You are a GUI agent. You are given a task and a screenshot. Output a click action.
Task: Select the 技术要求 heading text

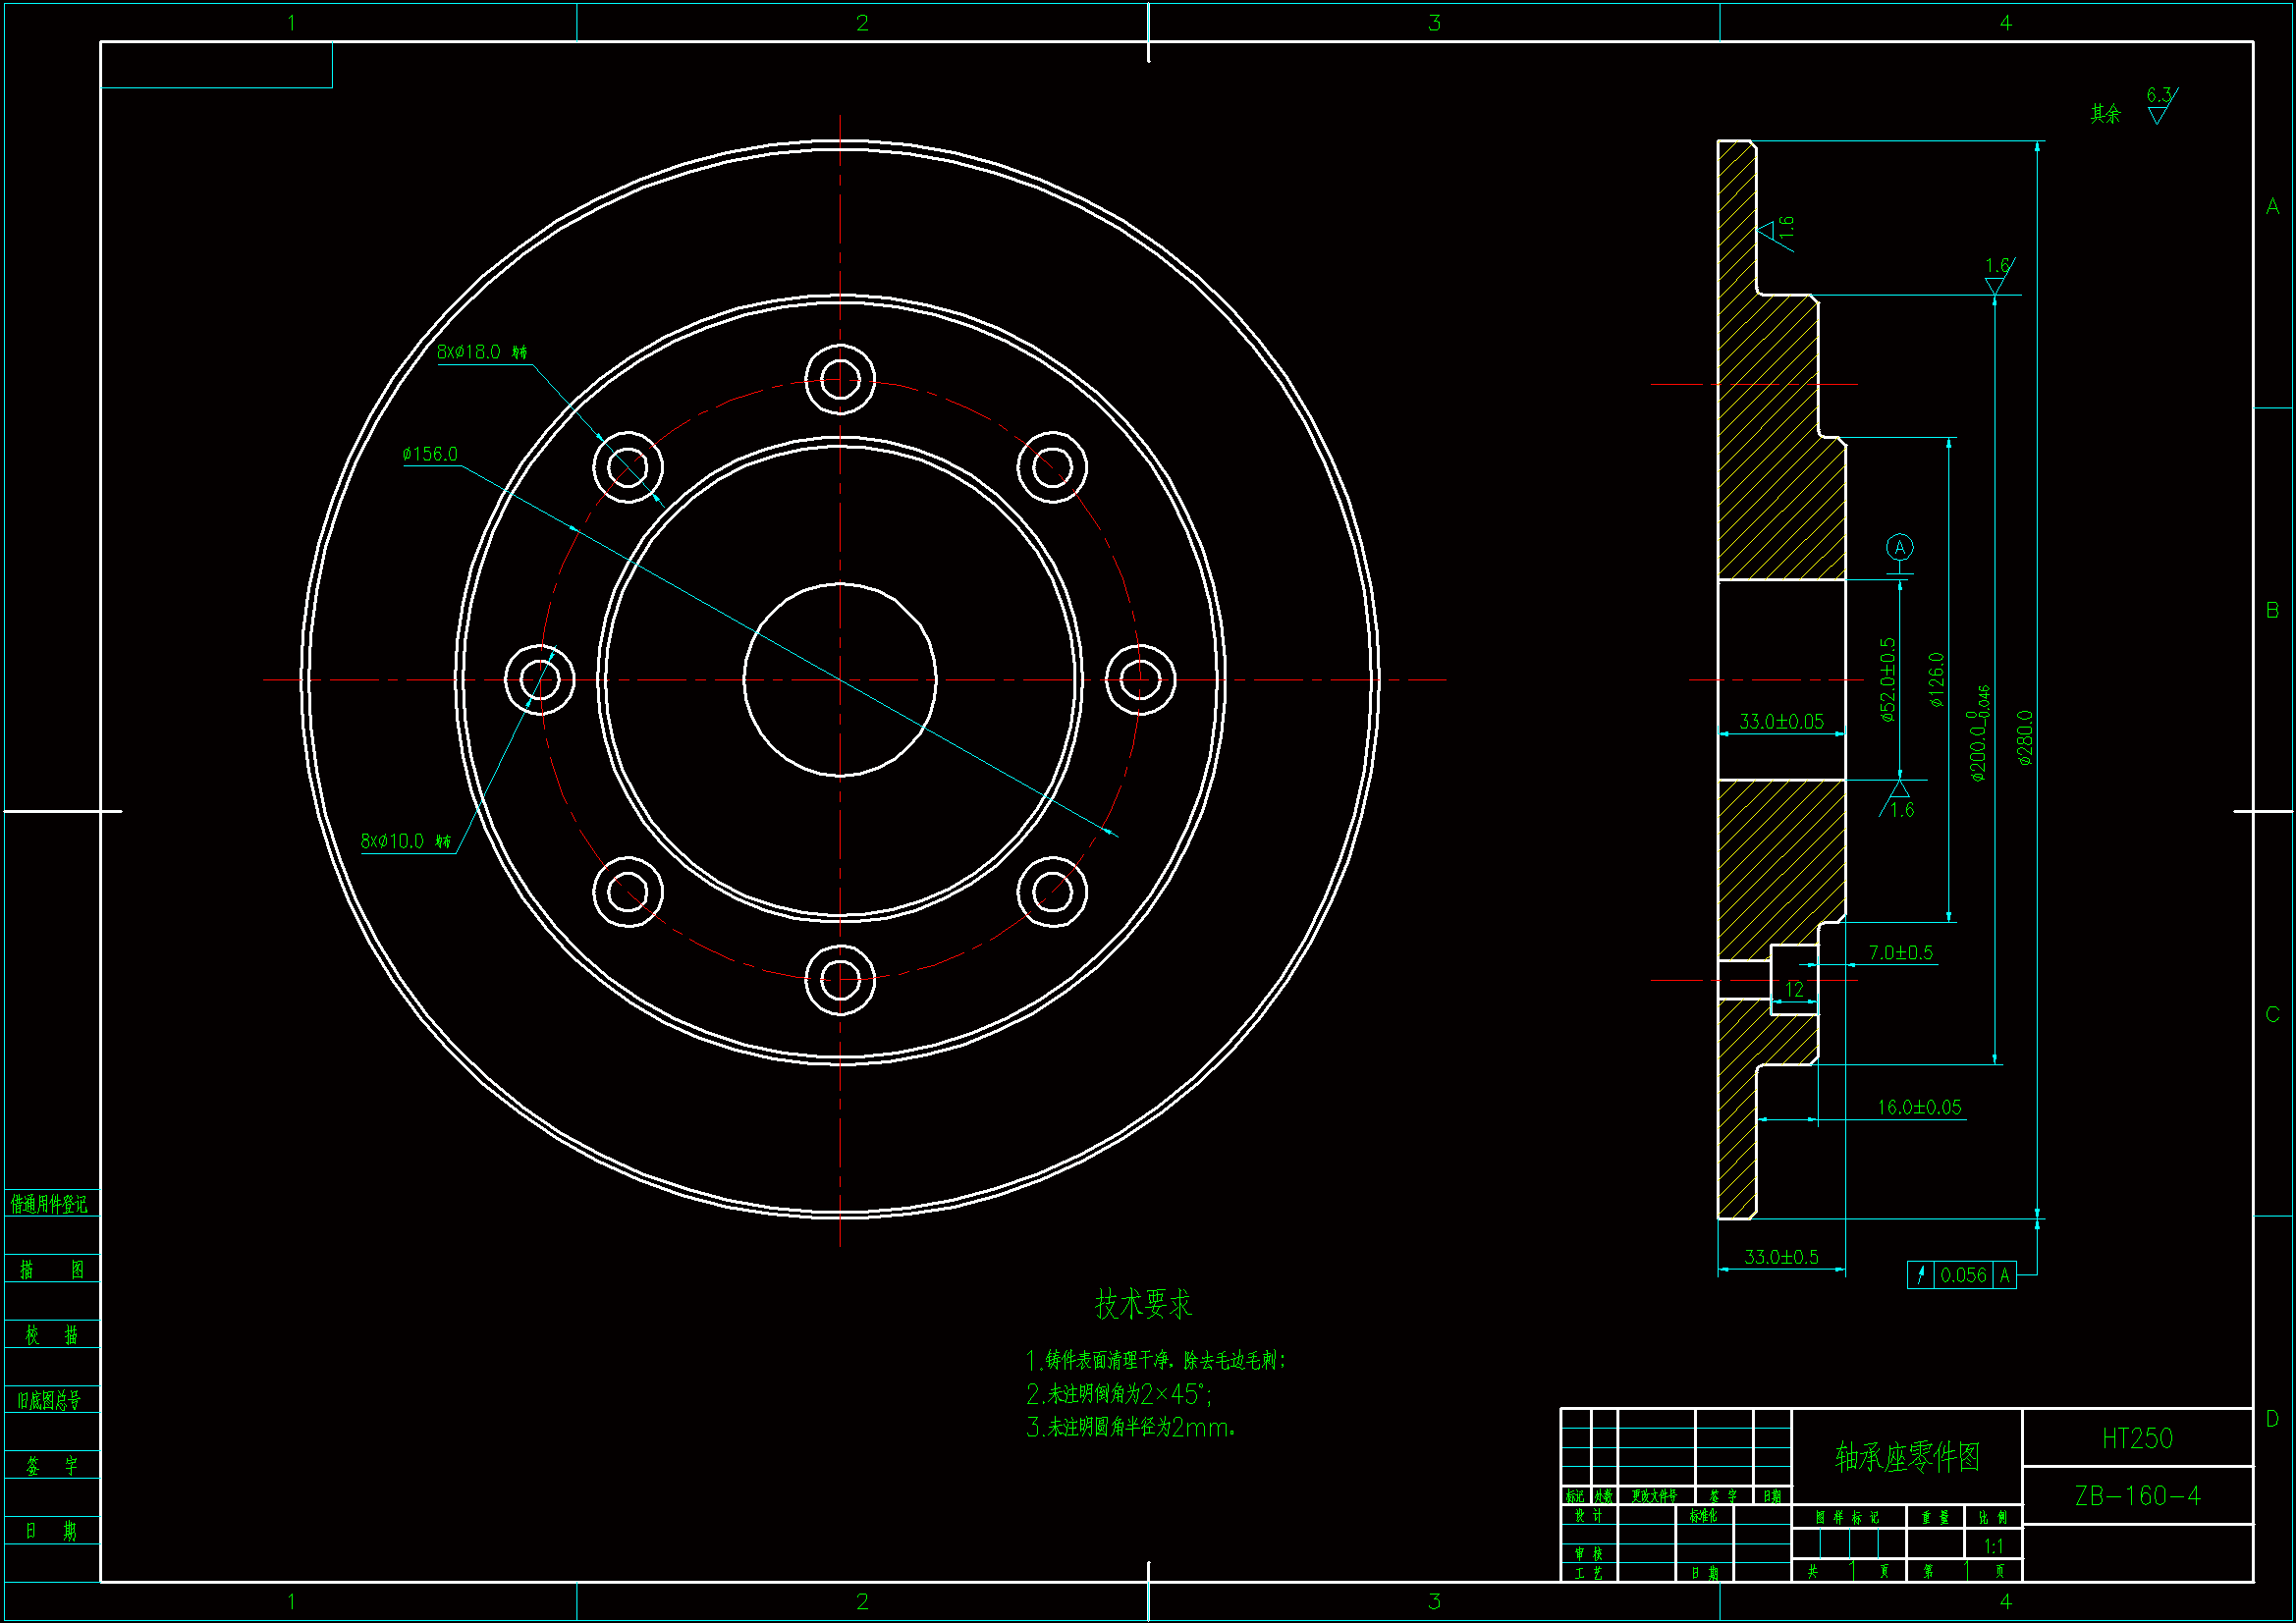coord(1143,1304)
